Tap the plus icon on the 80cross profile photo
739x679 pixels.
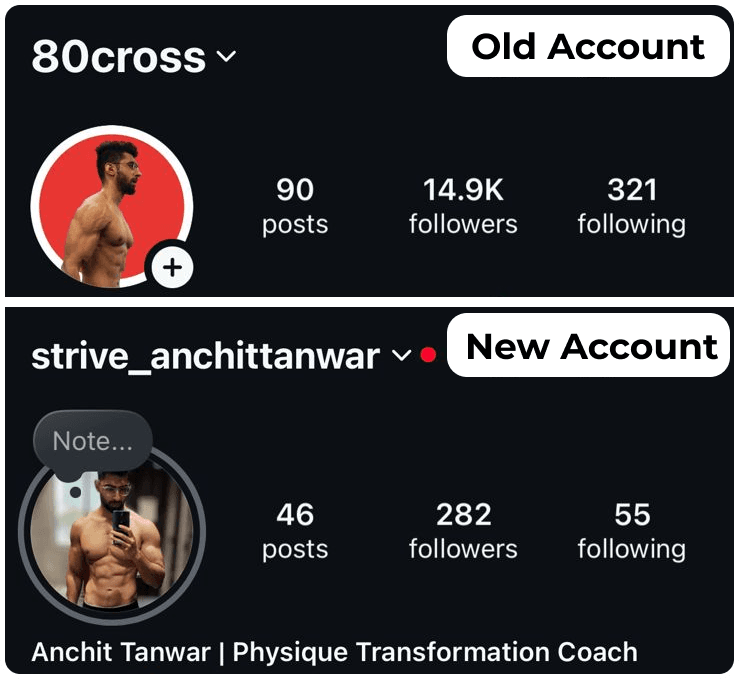(172, 267)
